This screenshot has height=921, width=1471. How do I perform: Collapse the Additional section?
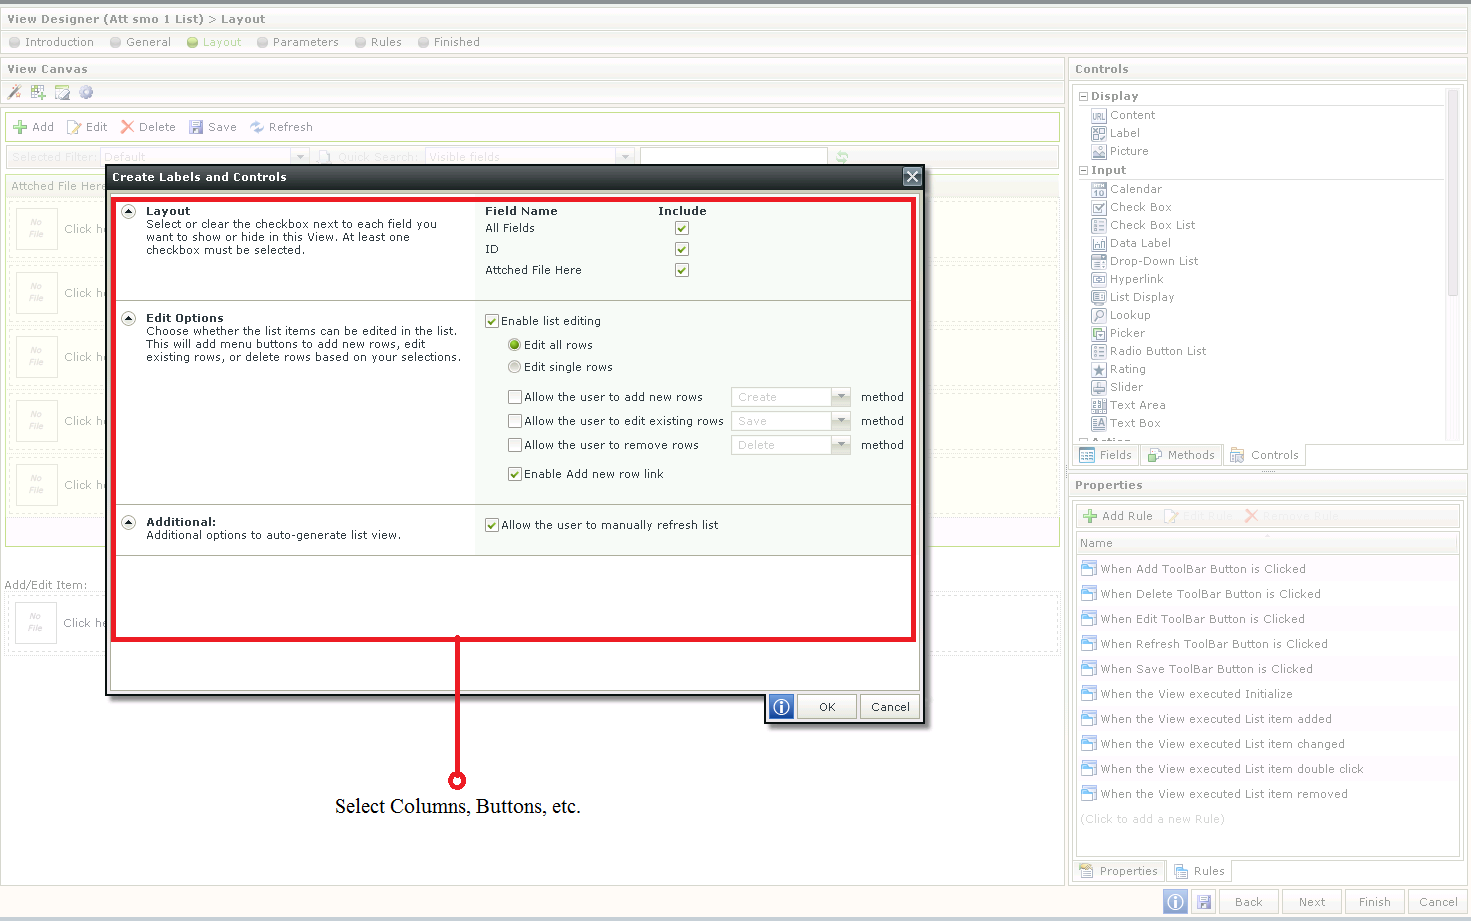point(129,522)
